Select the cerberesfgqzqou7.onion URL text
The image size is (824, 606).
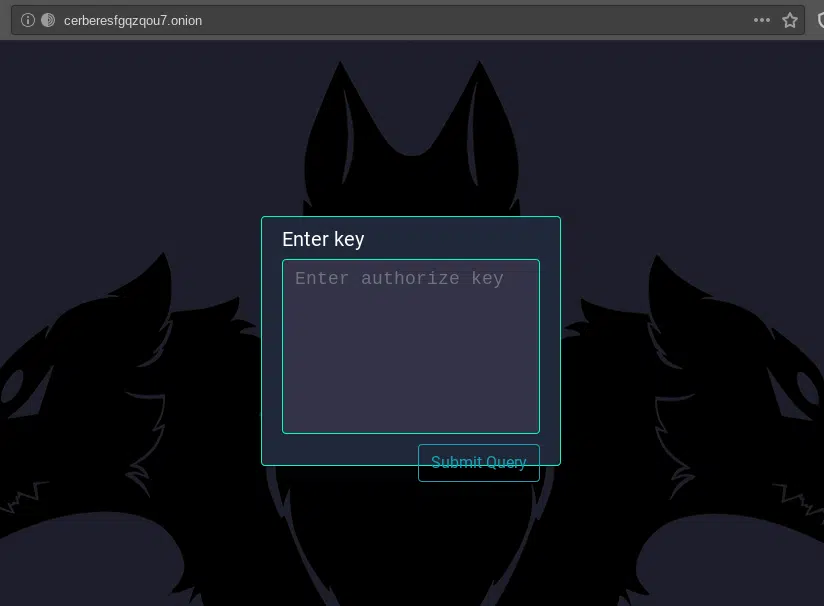click(133, 20)
